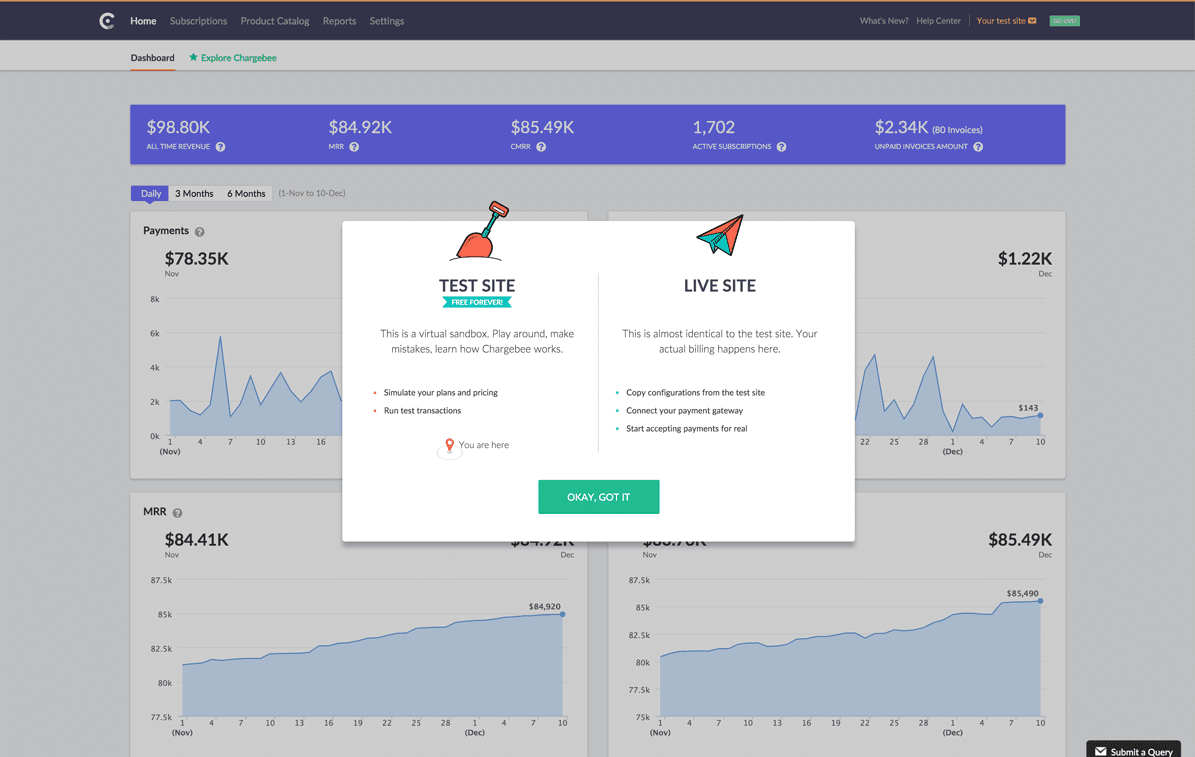Click the help icon beside Payments chart title
1195x757 pixels.
pyautogui.click(x=200, y=232)
